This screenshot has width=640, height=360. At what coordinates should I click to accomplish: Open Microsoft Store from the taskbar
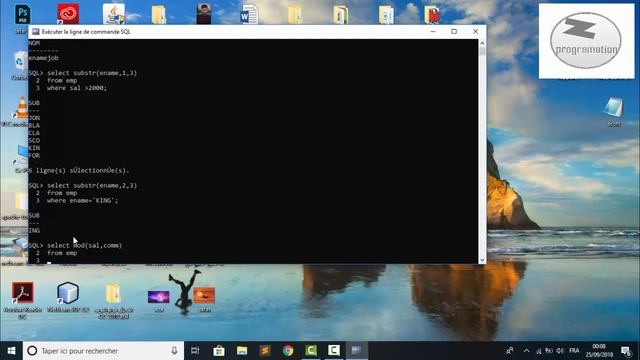[219, 351]
